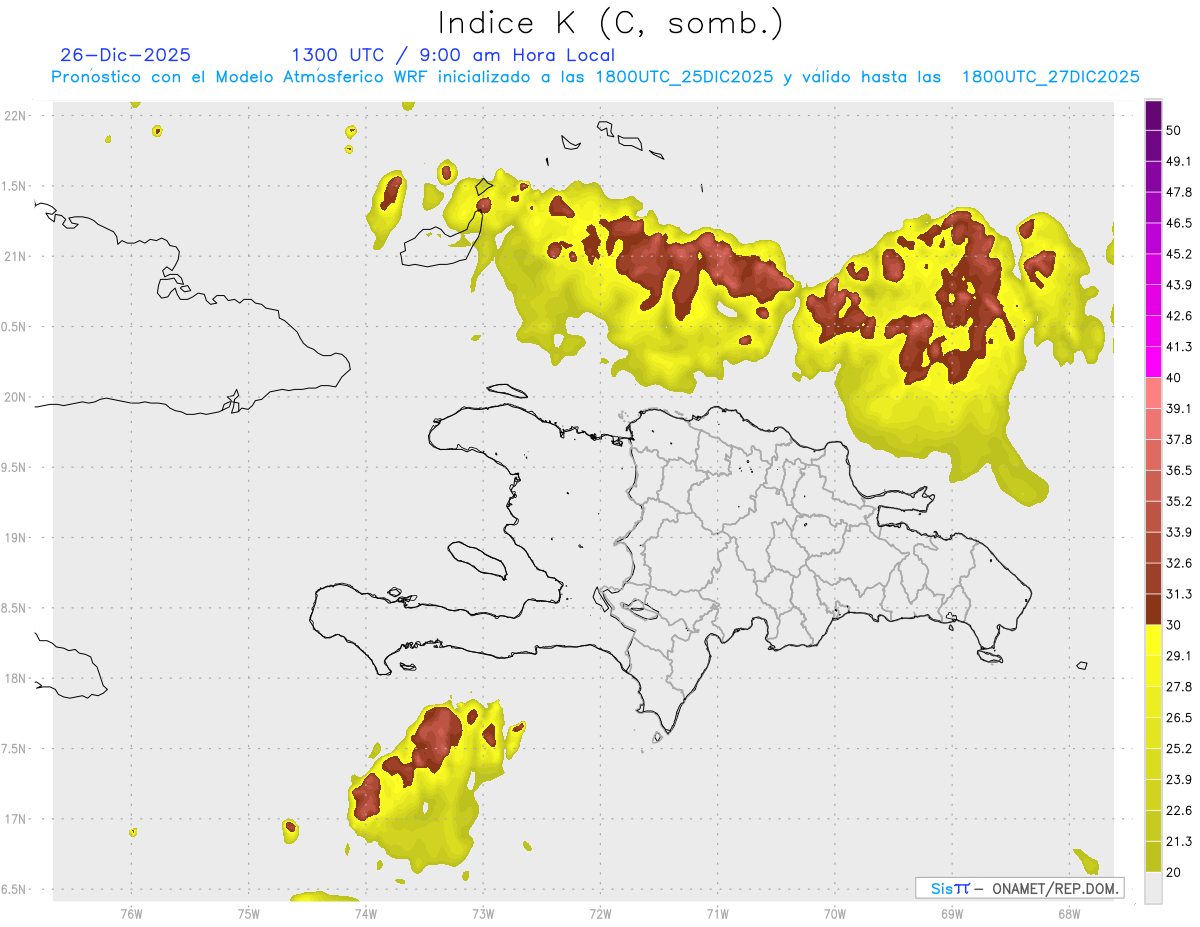Click the "68W" longitude label
Image resolution: width=1200 pixels, height=927 pixels.
[1068, 912]
